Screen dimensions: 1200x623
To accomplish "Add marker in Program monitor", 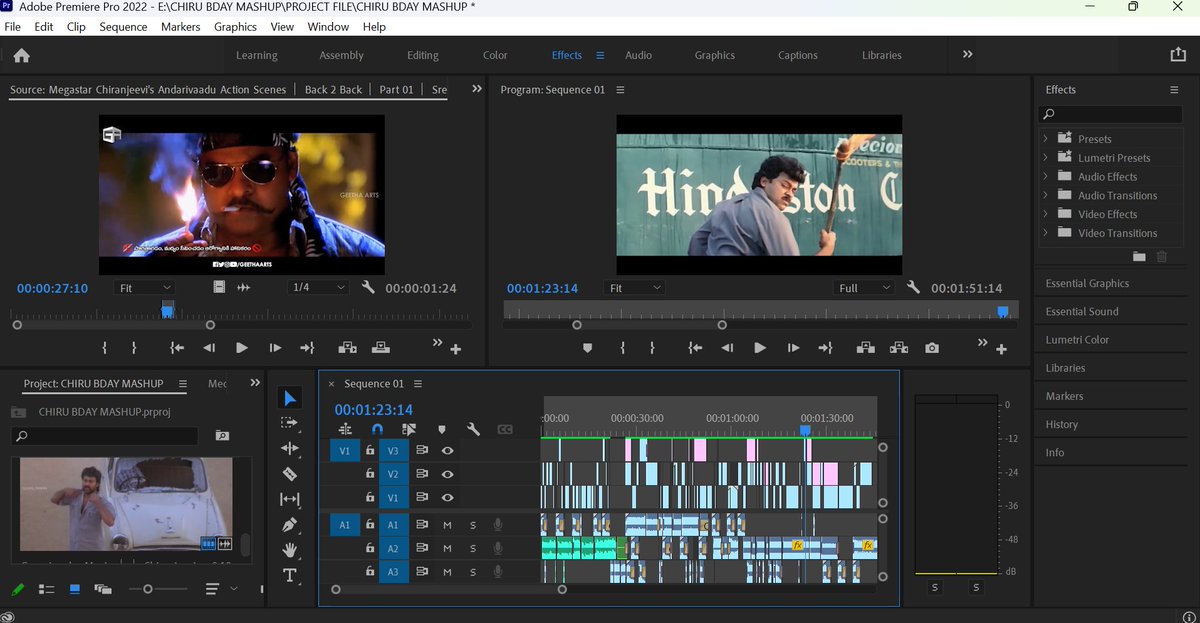I will (588, 348).
